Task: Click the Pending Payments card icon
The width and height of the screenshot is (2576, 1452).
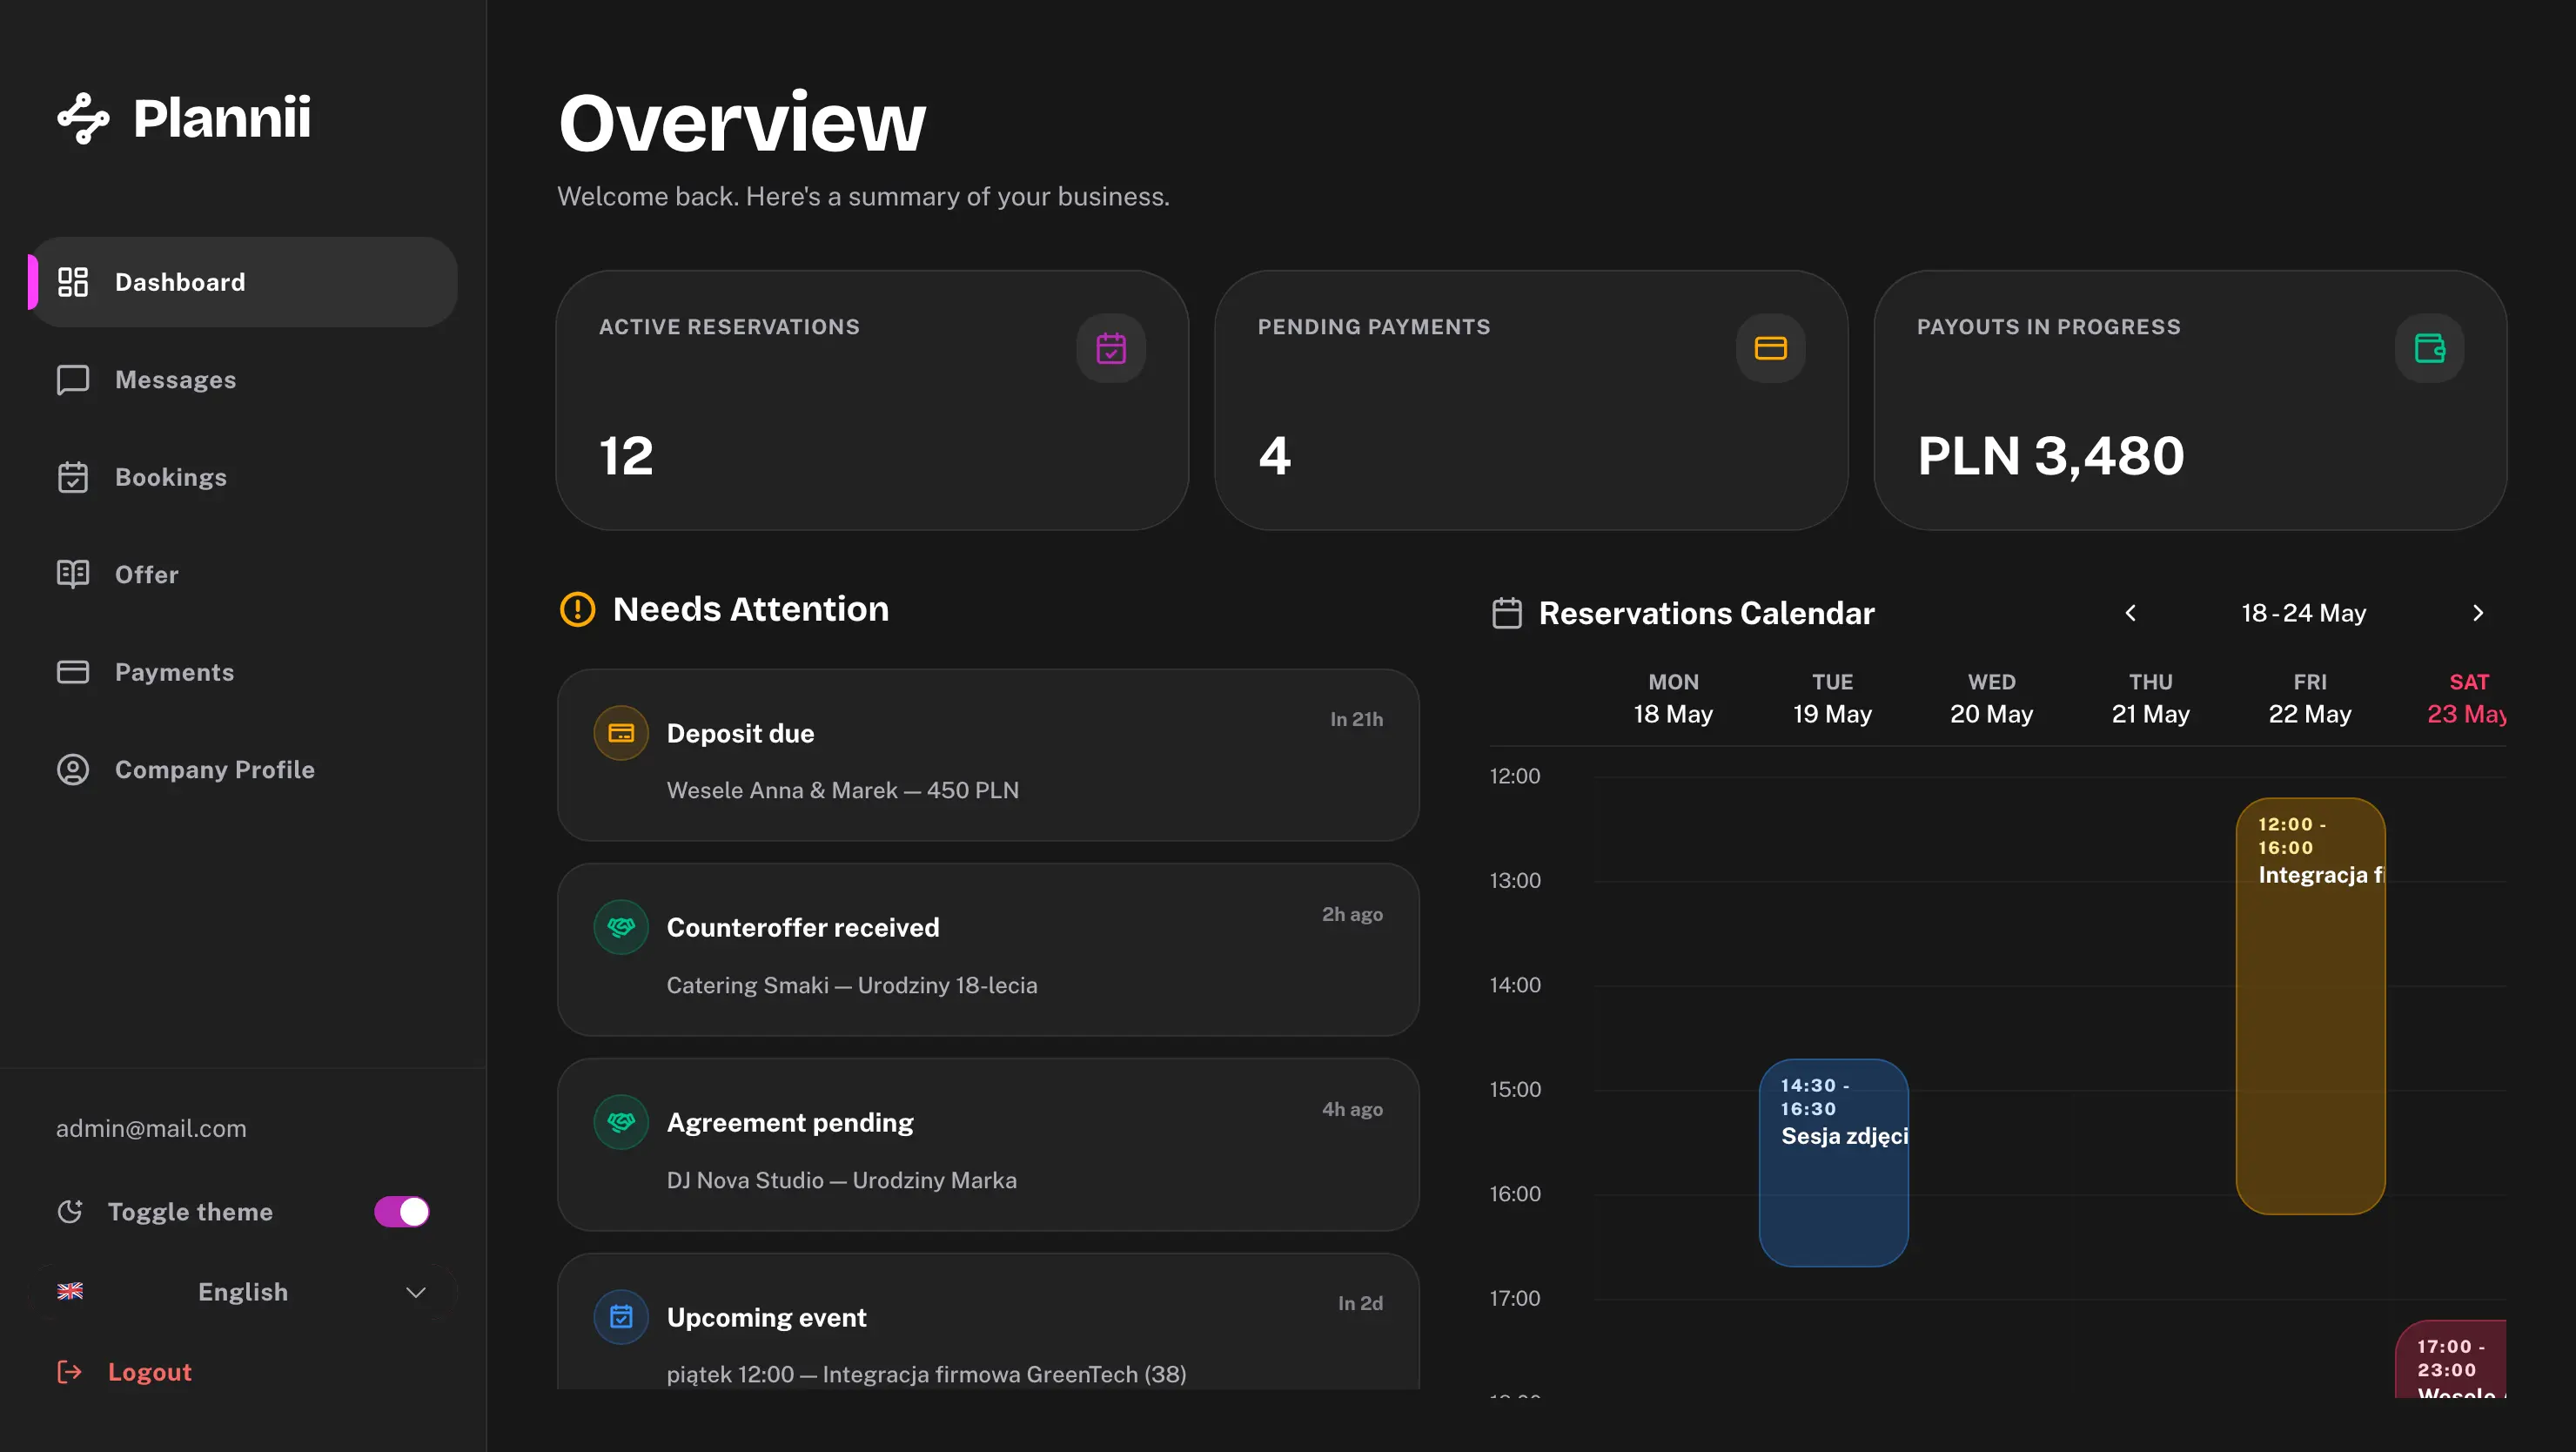Action: (x=1770, y=348)
